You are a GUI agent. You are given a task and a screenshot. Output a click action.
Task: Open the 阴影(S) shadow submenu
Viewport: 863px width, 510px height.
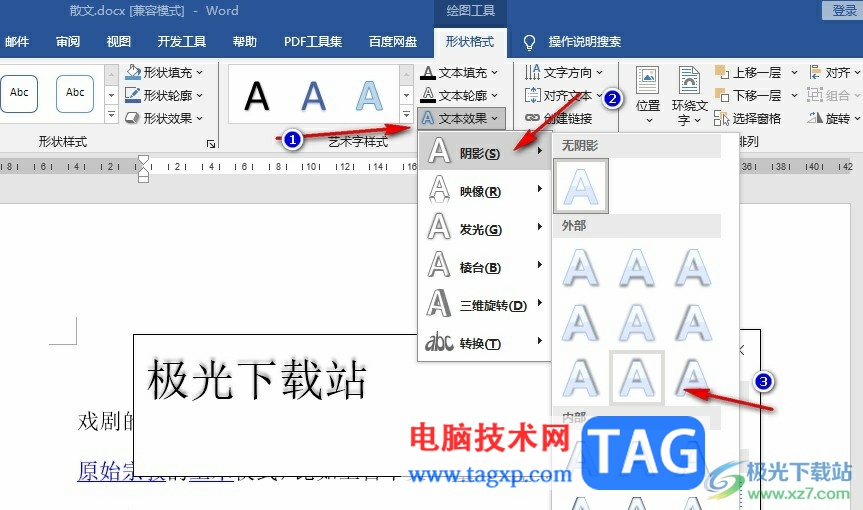pyautogui.click(x=484, y=151)
